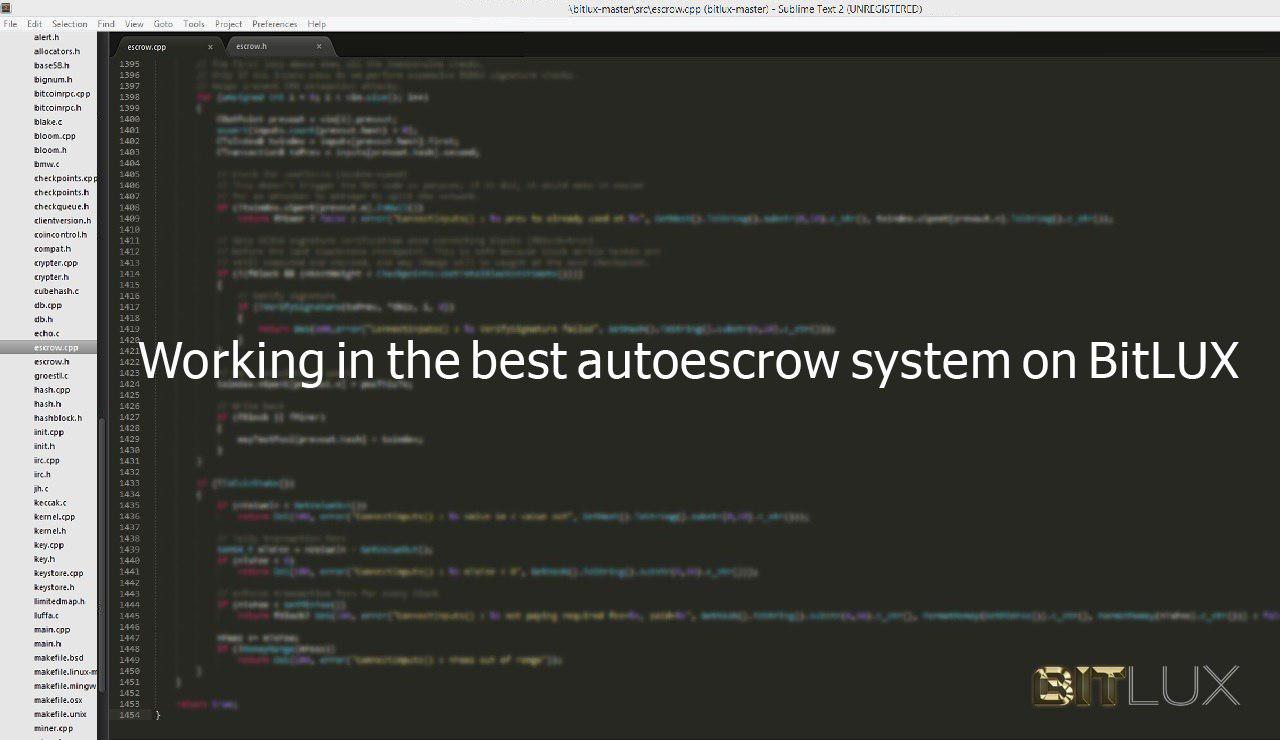Select escrow.h in the sidebar file list
This screenshot has height=740, width=1280.
[52, 361]
